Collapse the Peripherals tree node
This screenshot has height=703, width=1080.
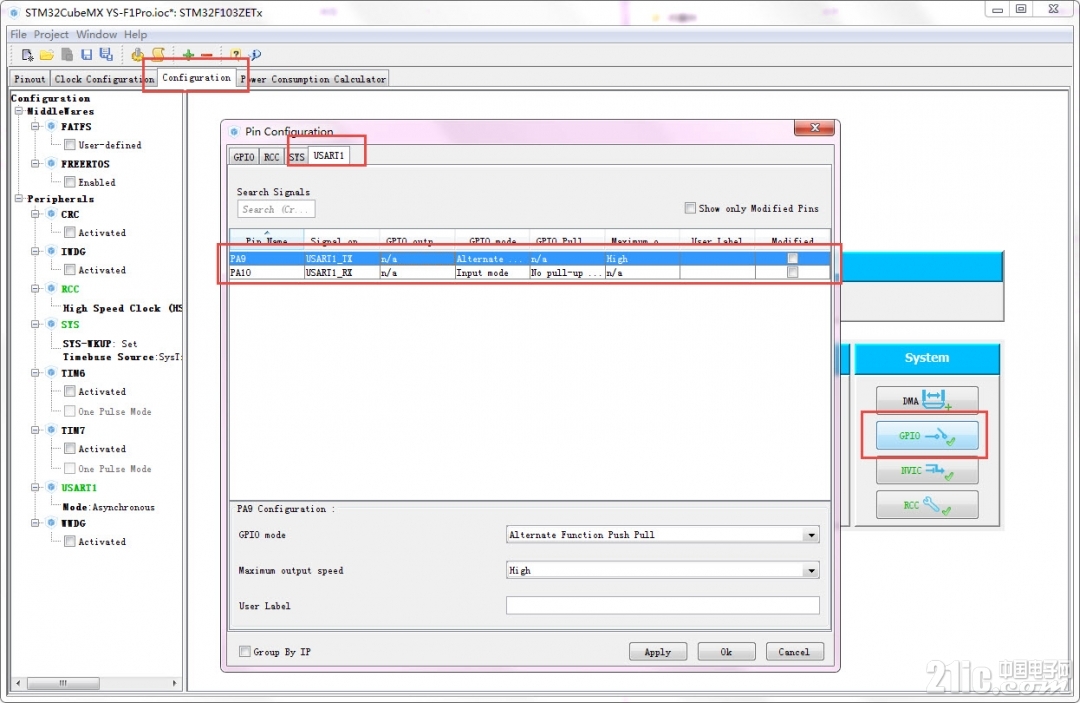click(x=19, y=198)
